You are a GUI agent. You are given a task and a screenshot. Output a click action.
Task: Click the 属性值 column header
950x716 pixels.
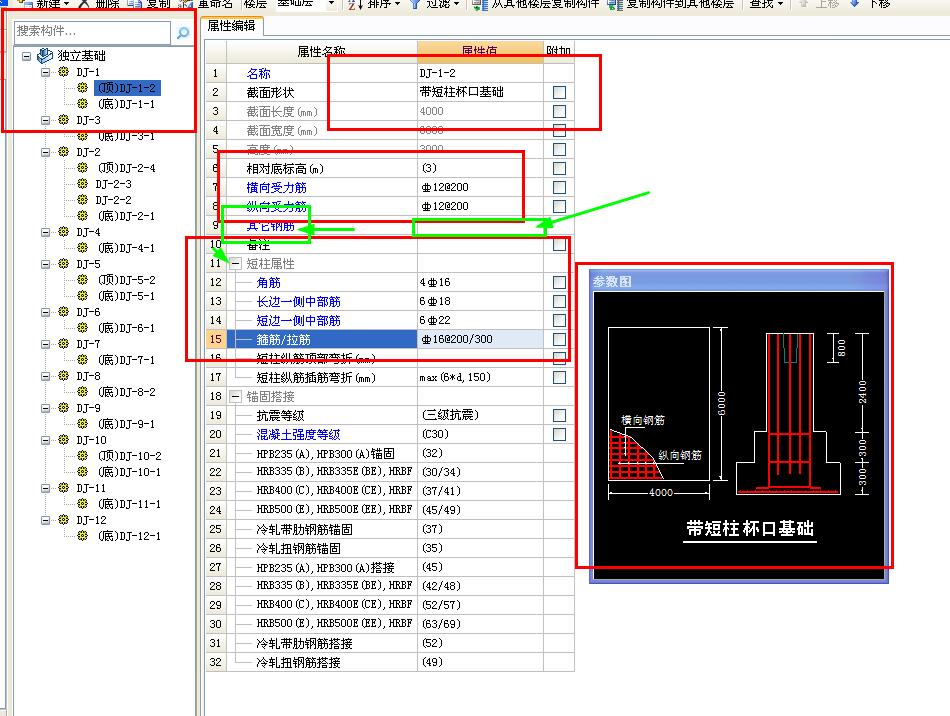(x=480, y=51)
